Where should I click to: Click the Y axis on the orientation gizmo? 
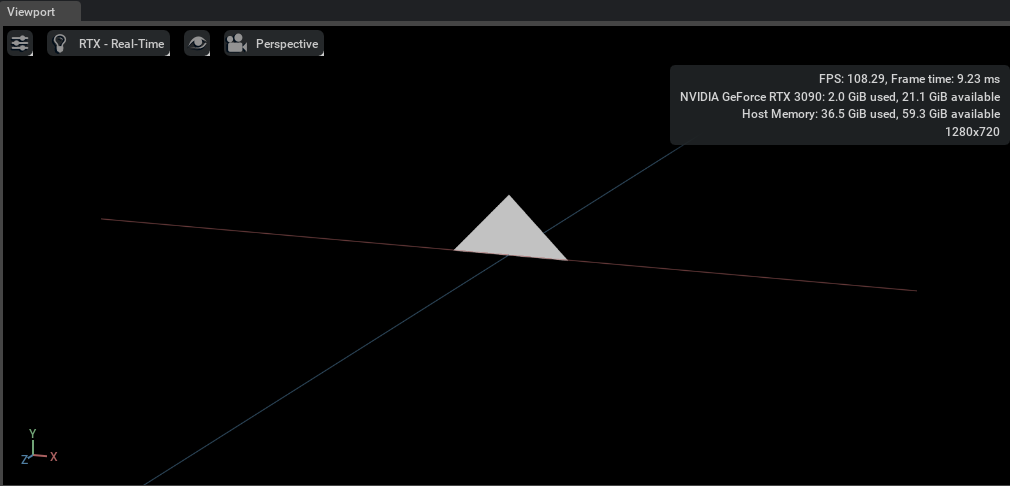coord(33,435)
